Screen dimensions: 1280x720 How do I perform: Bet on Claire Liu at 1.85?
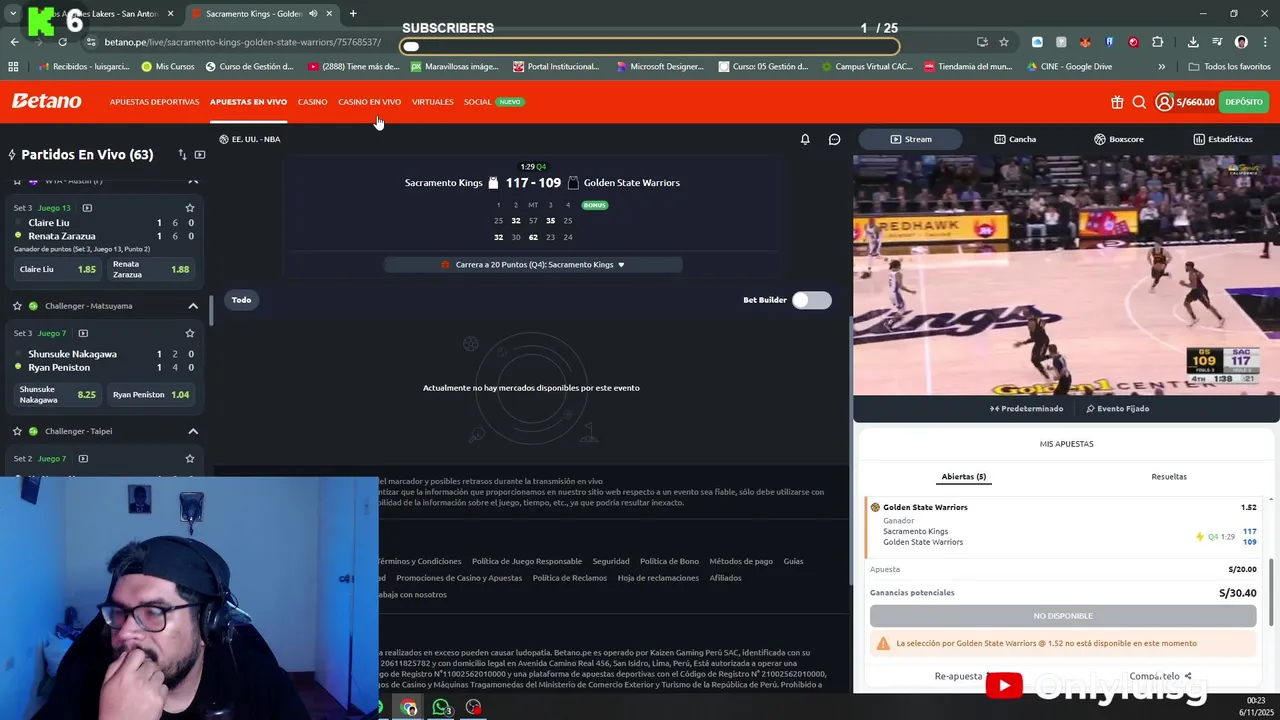coord(58,269)
